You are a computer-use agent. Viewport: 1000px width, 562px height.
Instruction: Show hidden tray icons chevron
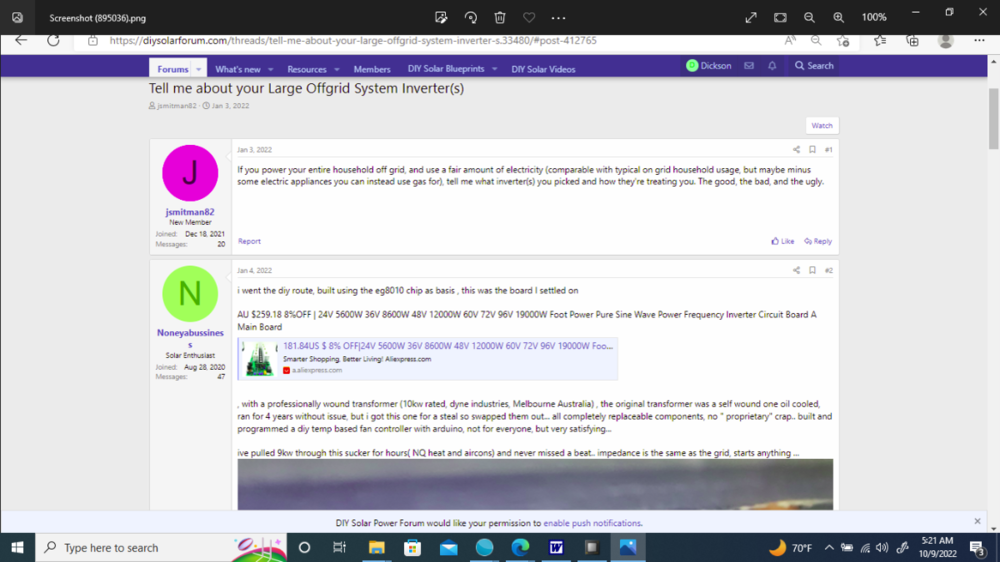828,547
